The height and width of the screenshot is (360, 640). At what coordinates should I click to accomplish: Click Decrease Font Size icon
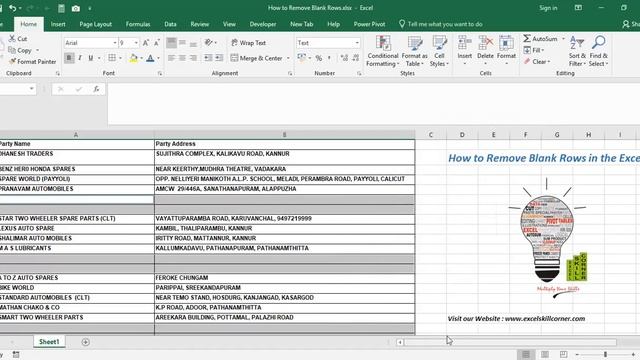pyautogui.click(x=157, y=42)
